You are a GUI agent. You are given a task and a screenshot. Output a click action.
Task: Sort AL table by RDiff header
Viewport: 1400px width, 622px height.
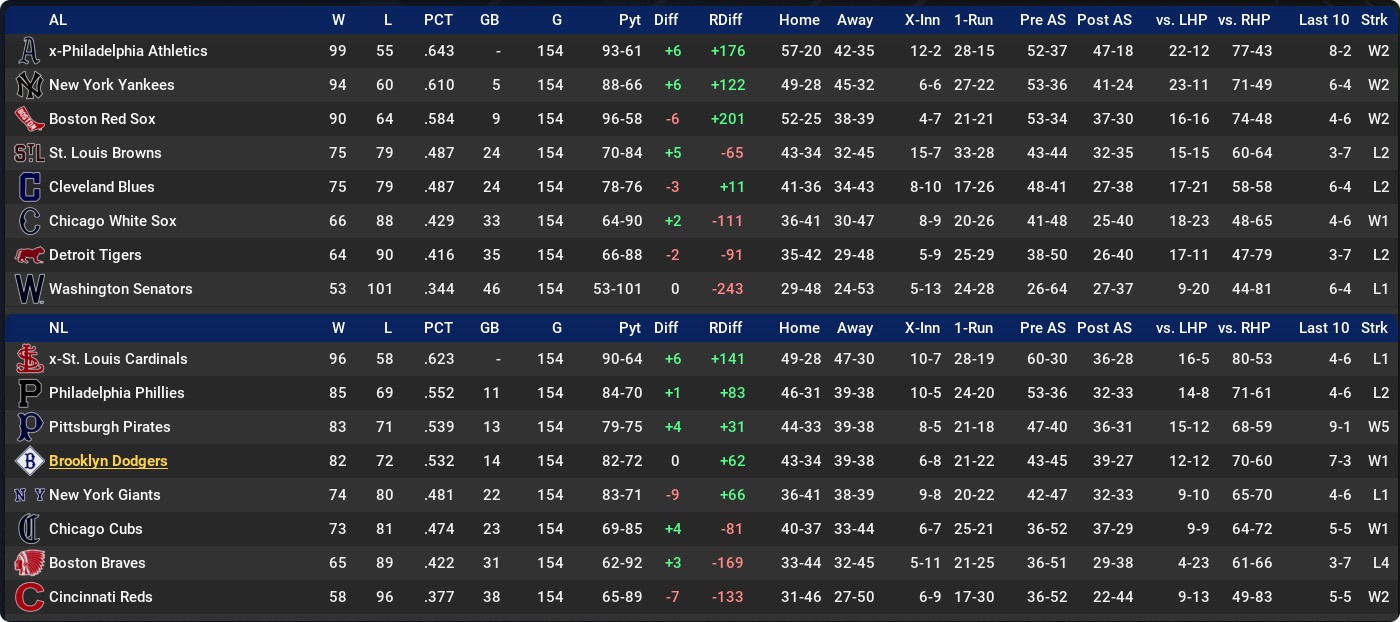click(725, 20)
